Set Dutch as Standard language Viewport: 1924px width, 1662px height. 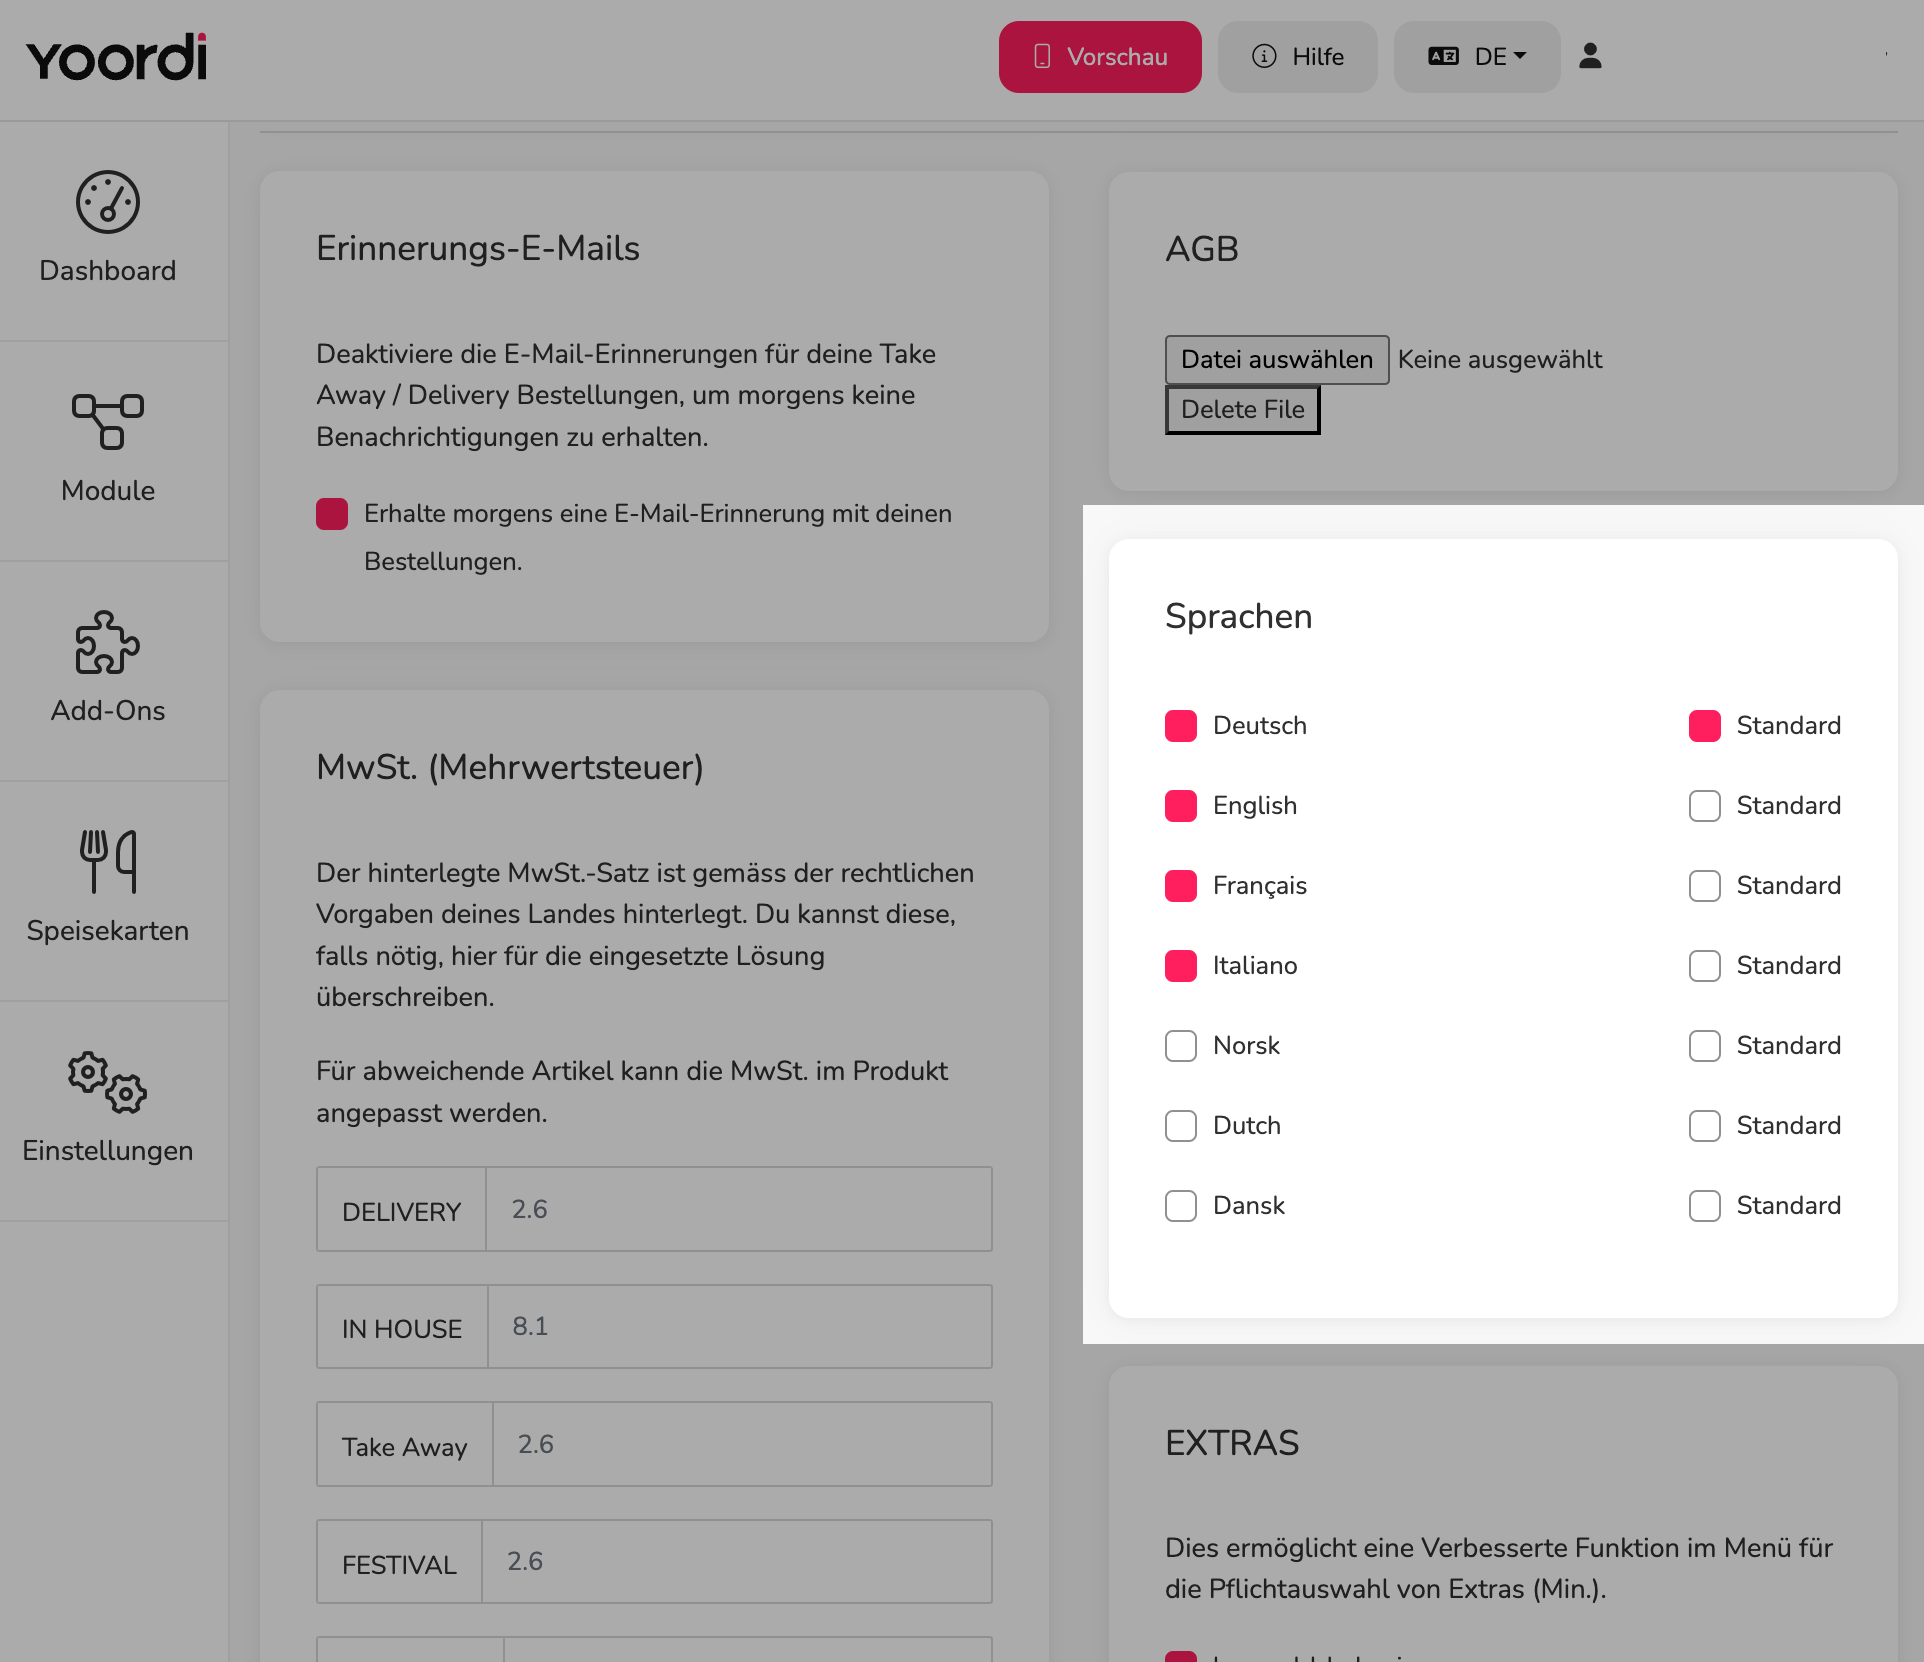pyautogui.click(x=1705, y=1126)
